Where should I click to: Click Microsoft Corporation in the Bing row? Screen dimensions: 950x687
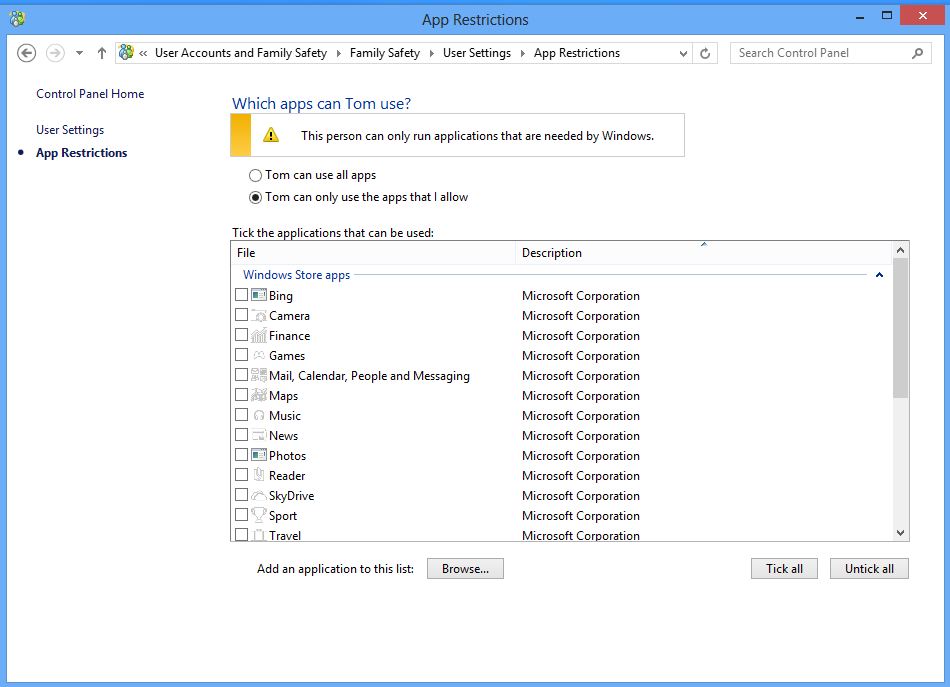point(580,296)
